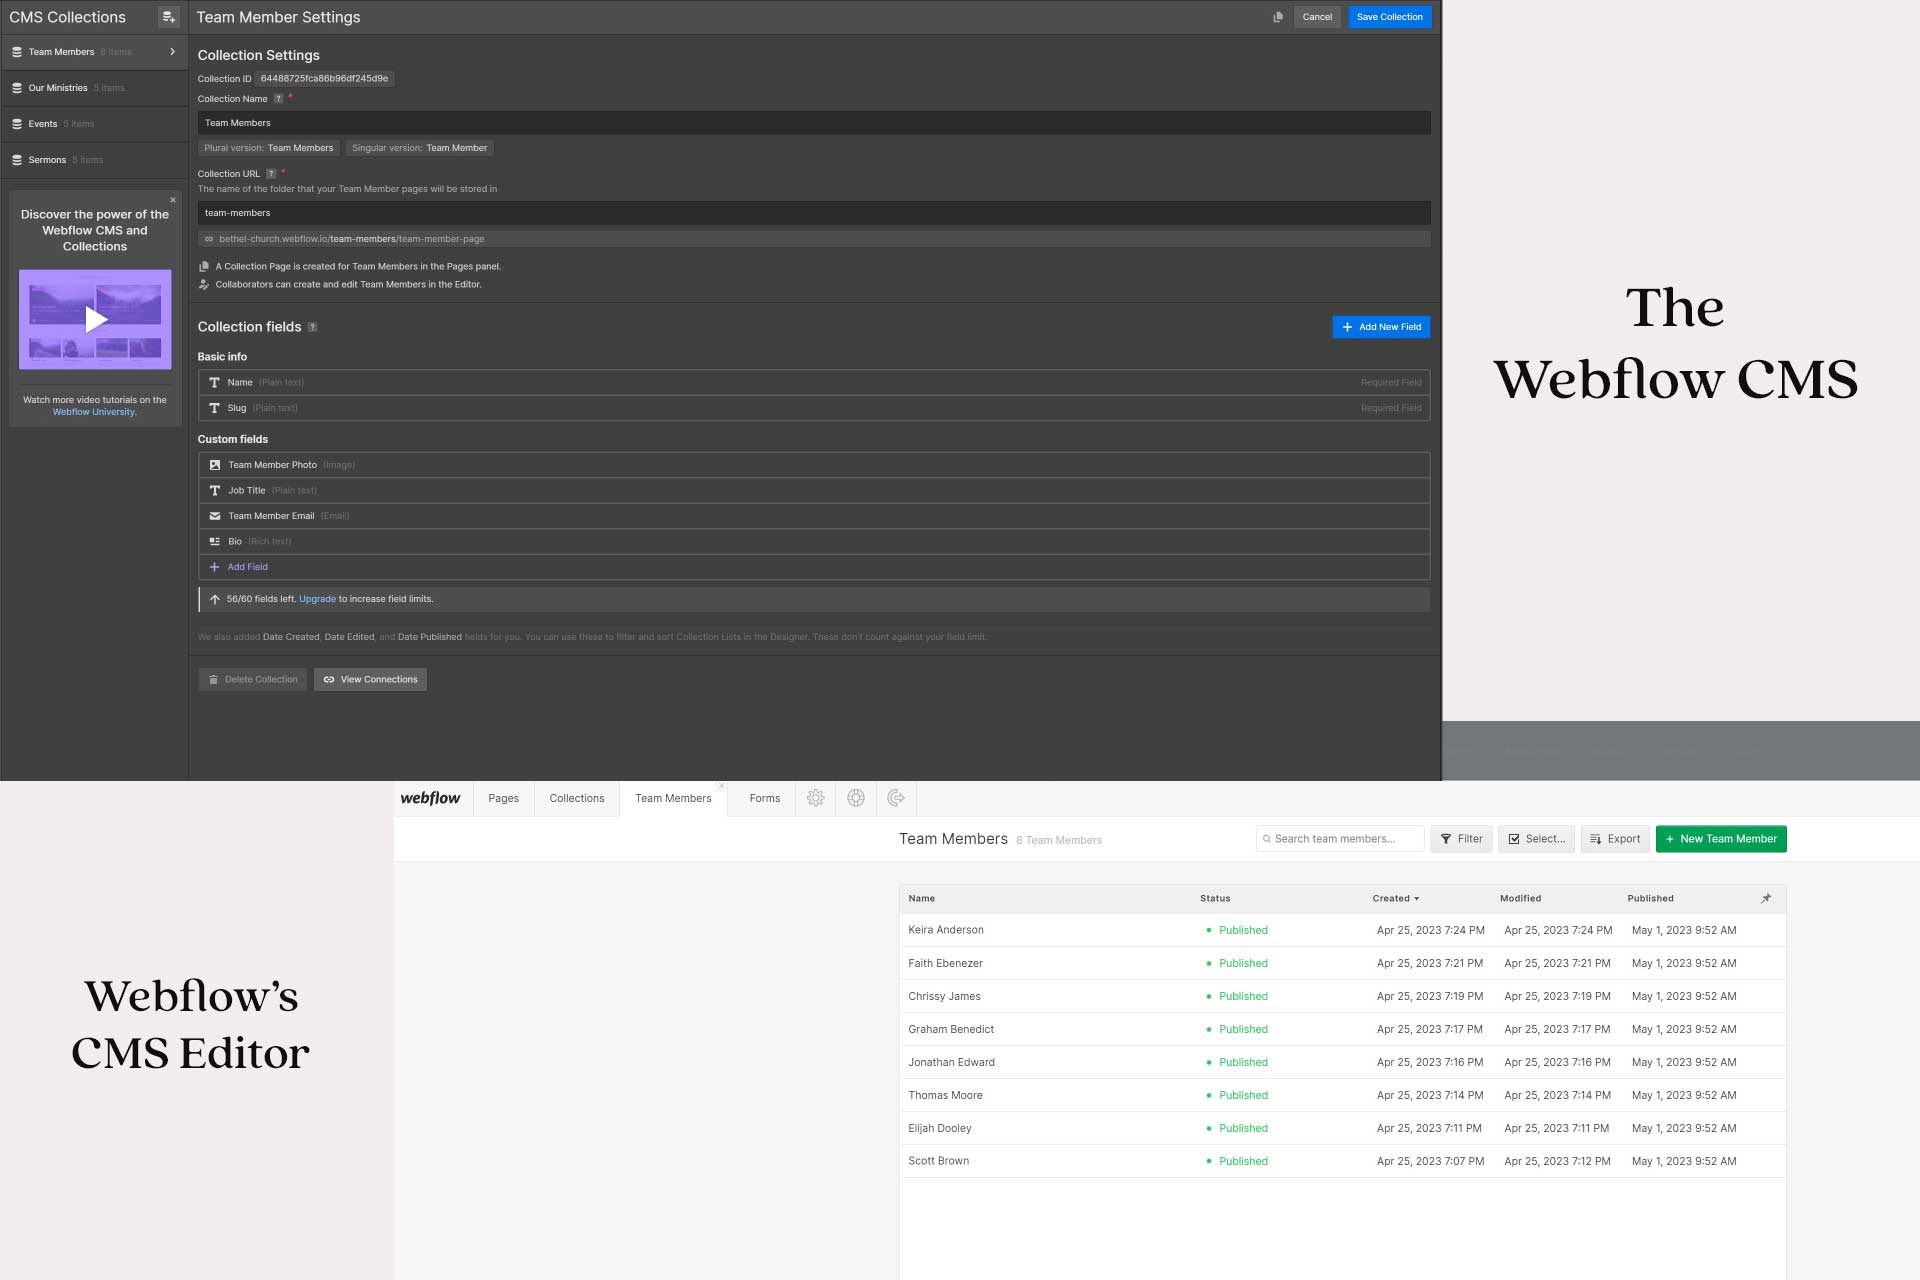Image resolution: width=1920 pixels, height=1280 pixels.
Task: Open Editor settings via the gear icon
Action: click(x=816, y=798)
